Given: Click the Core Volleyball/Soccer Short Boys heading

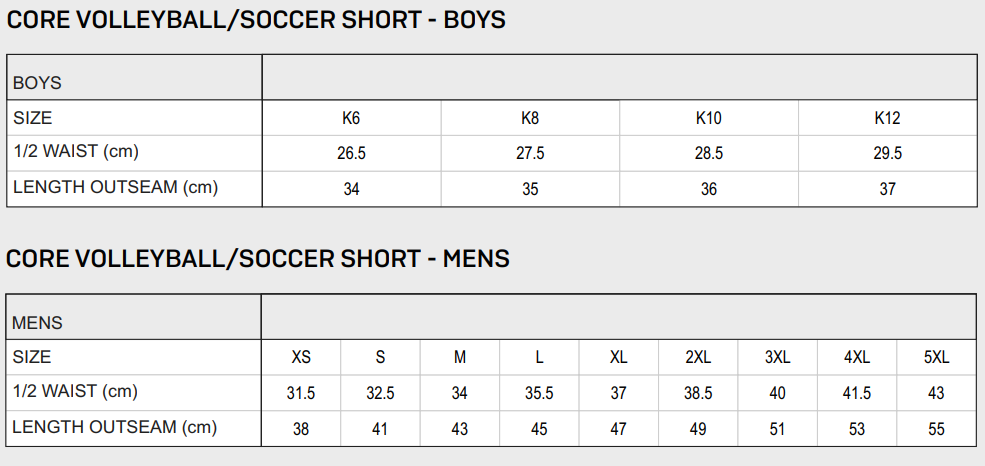Looking at the screenshot, I should (x=256, y=20).
